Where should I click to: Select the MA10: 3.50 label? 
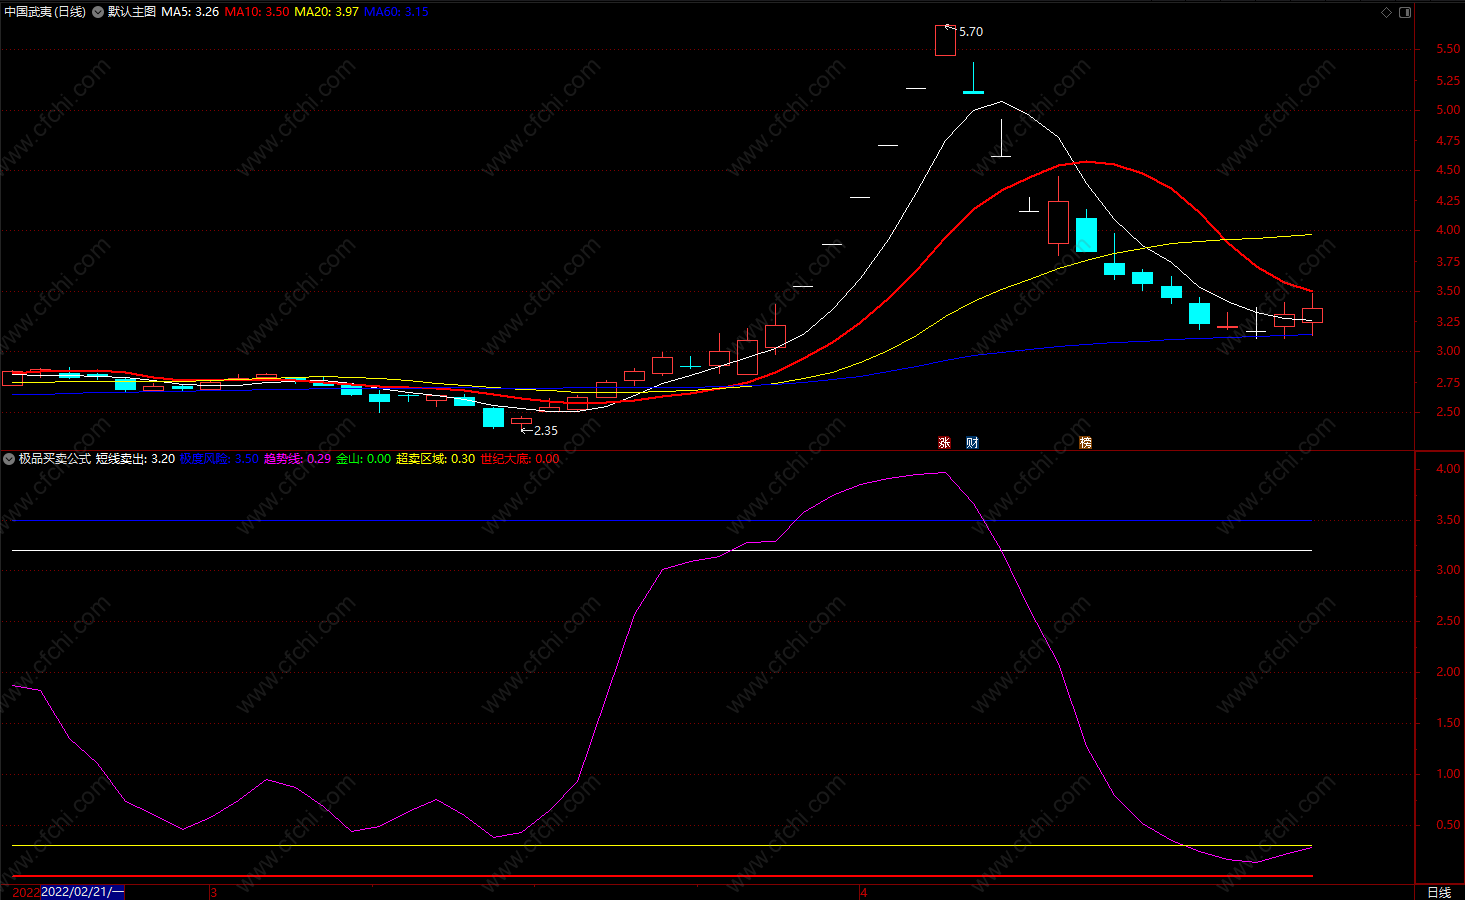pos(257,12)
